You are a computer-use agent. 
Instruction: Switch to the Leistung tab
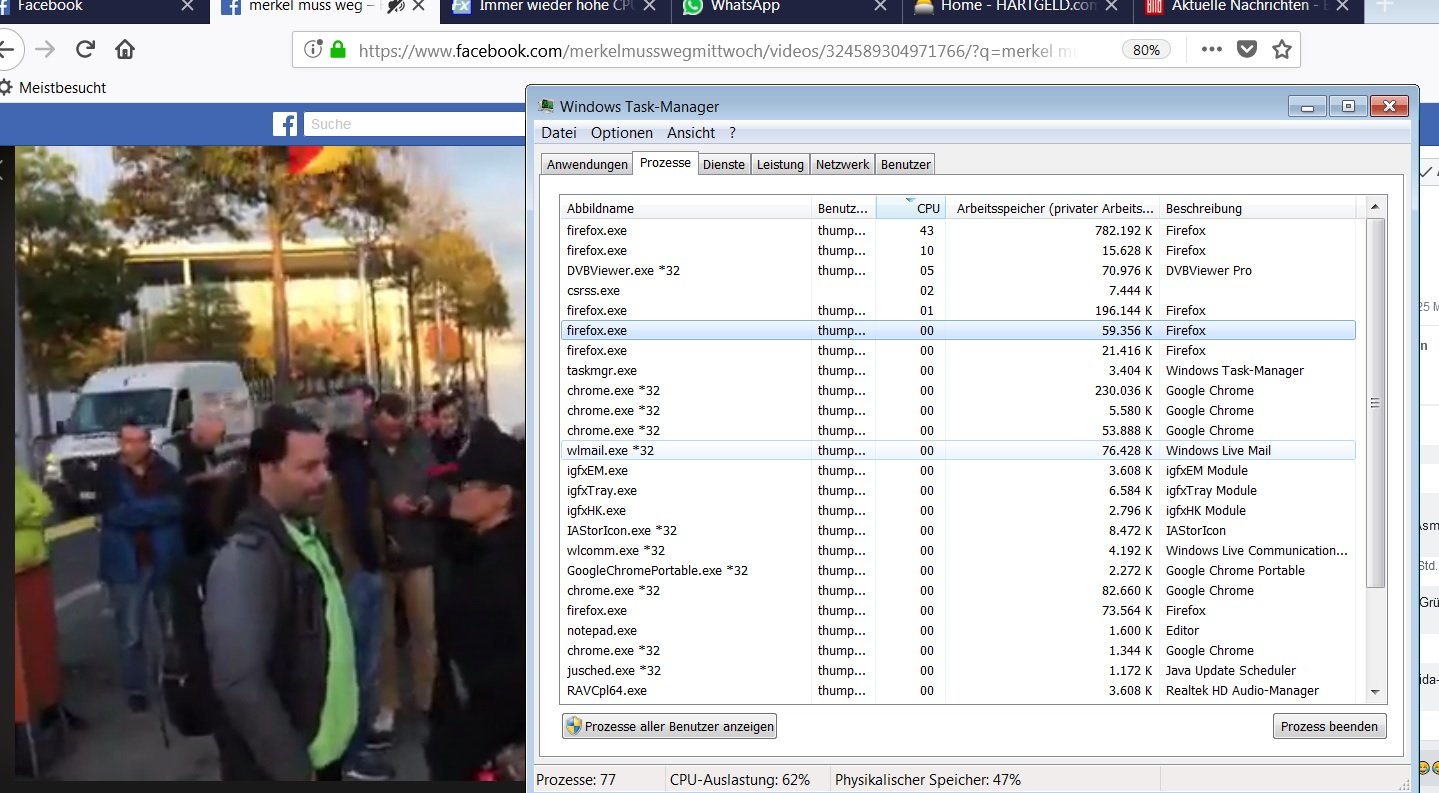(x=780, y=164)
